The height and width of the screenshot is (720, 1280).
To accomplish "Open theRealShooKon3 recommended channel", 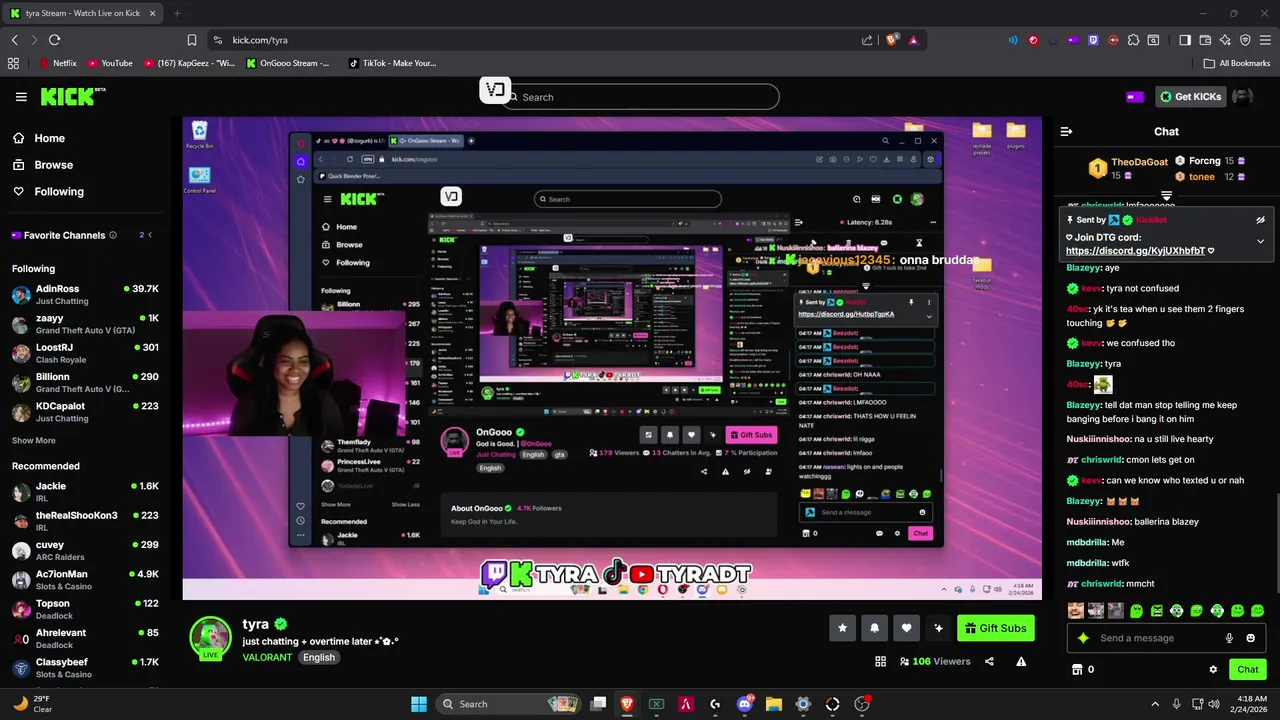I will 85,521.
